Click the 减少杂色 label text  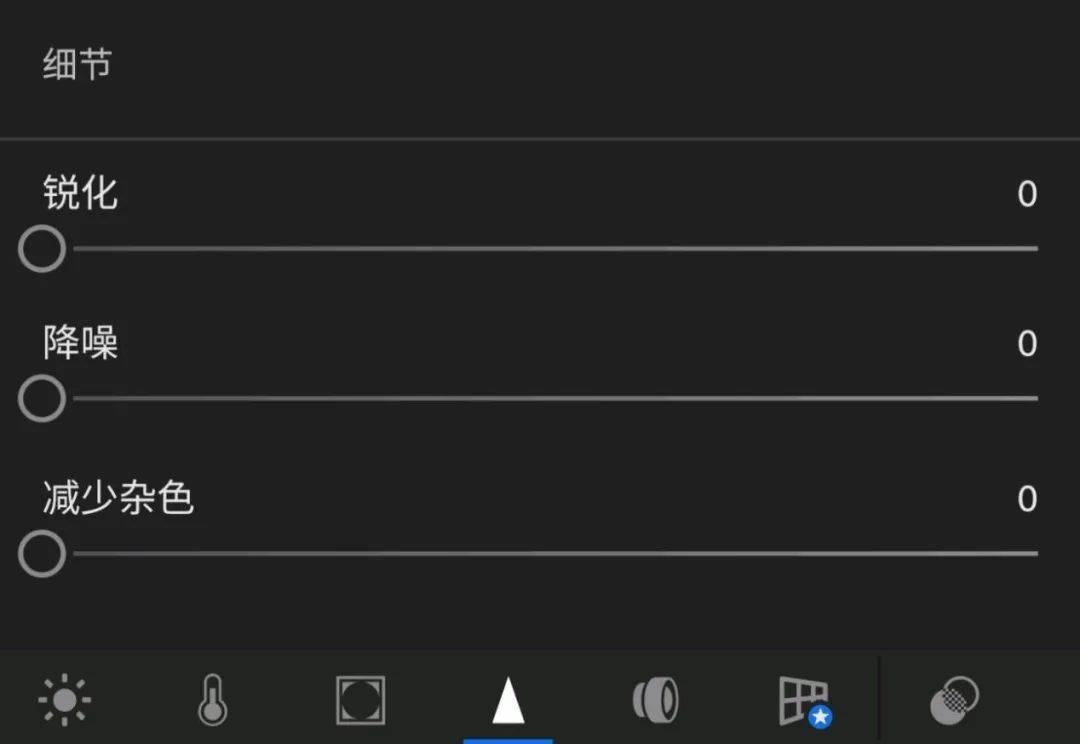click(118, 498)
